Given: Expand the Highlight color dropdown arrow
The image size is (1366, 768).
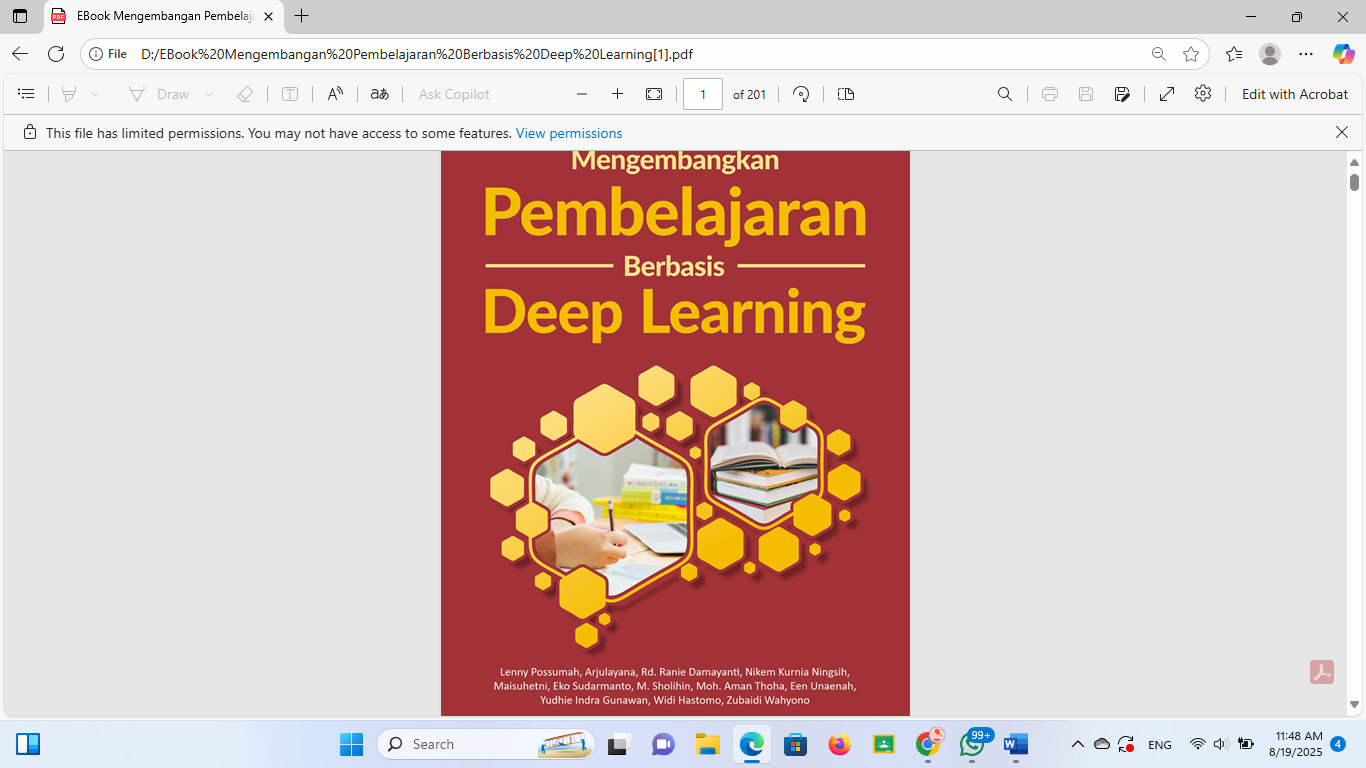Looking at the screenshot, I should (95, 94).
